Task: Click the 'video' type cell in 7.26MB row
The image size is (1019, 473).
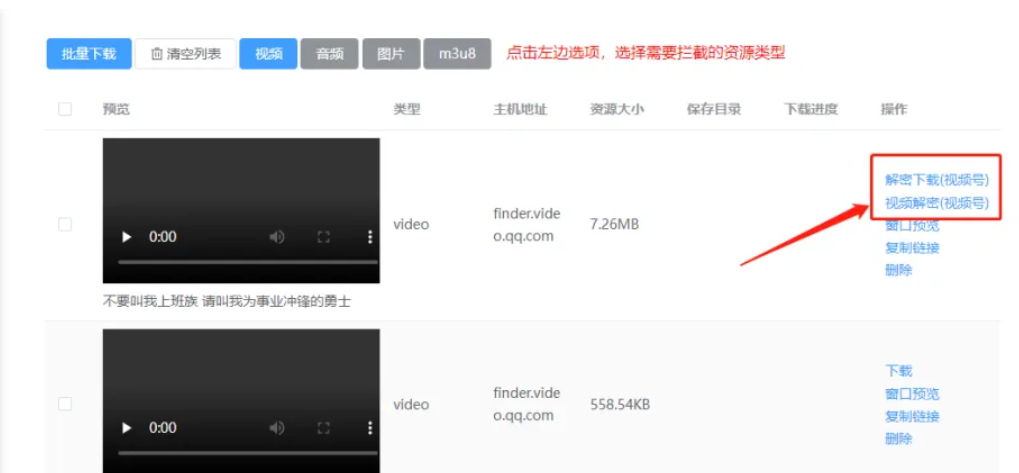Action: (411, 225)
